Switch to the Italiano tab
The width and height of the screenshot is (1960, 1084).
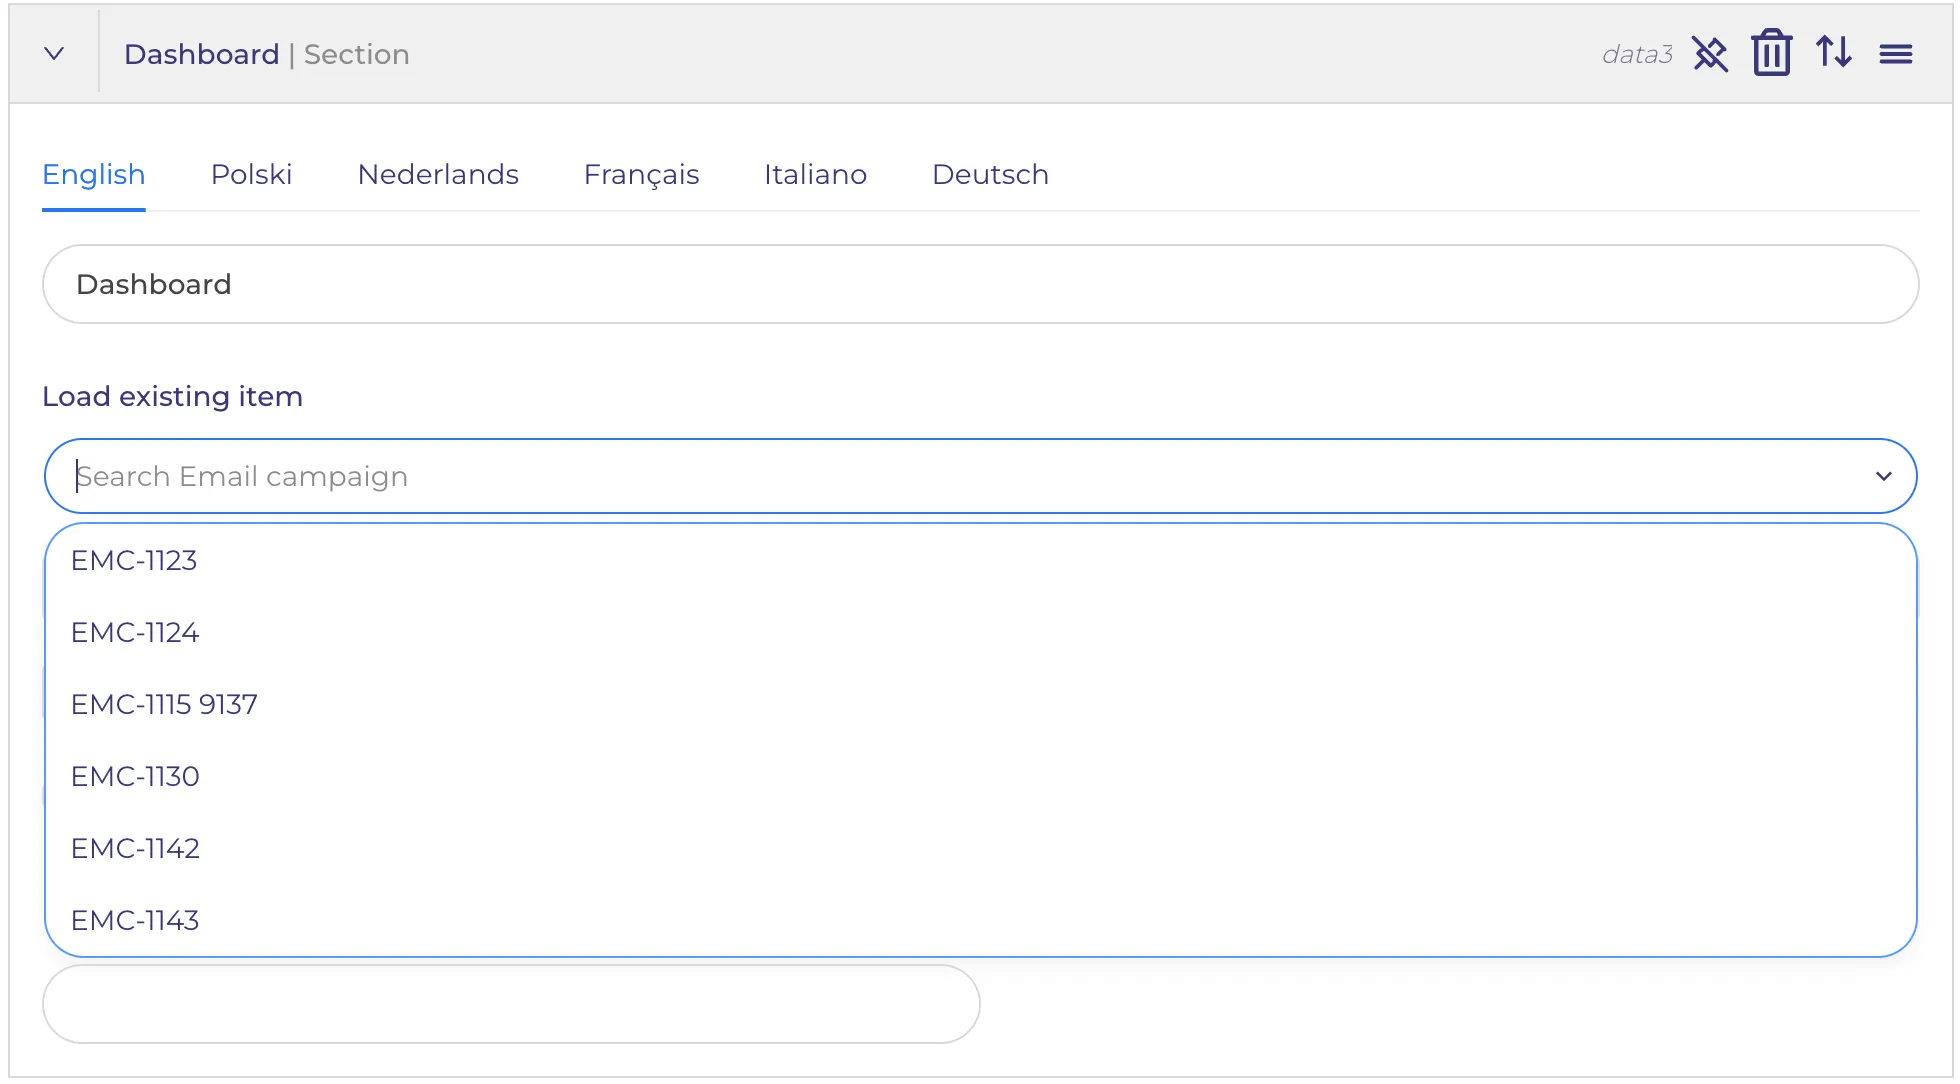pos(815,174)
